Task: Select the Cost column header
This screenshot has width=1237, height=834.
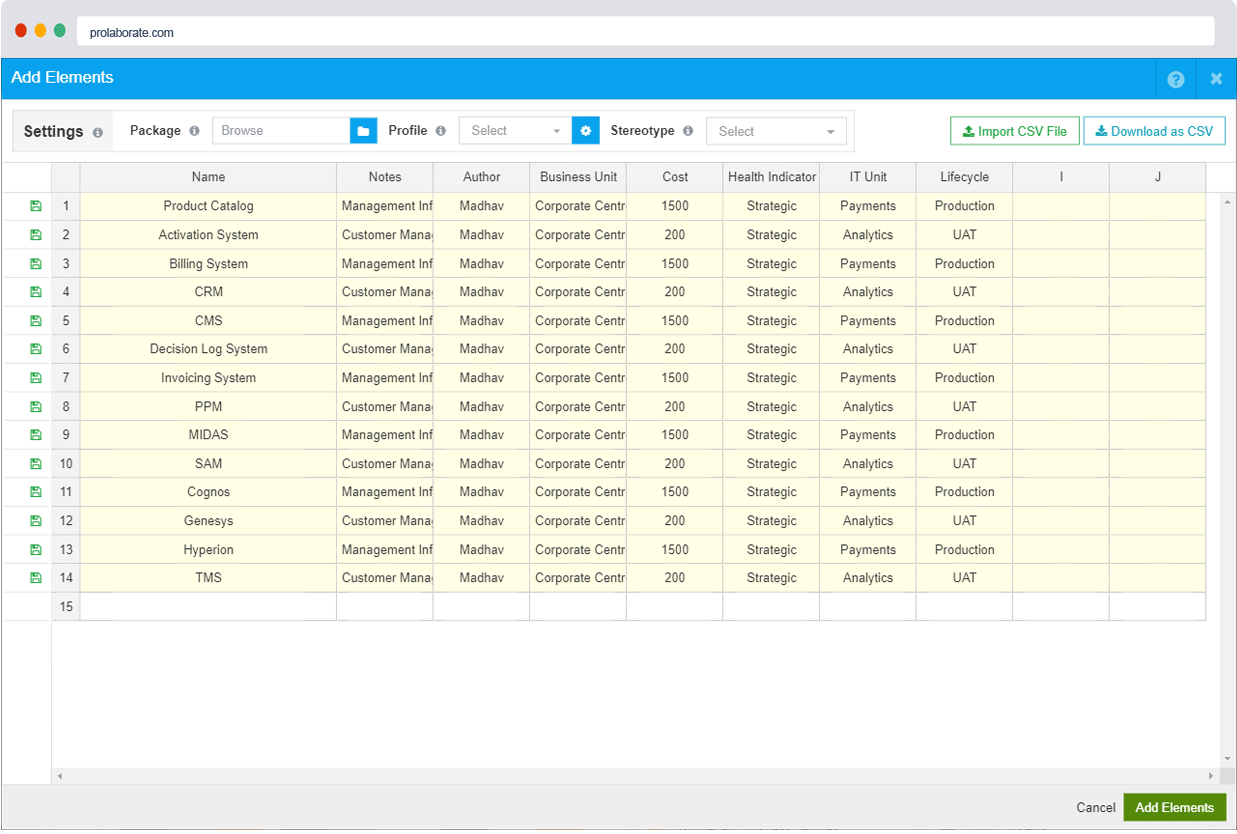Action: (675, 177)
